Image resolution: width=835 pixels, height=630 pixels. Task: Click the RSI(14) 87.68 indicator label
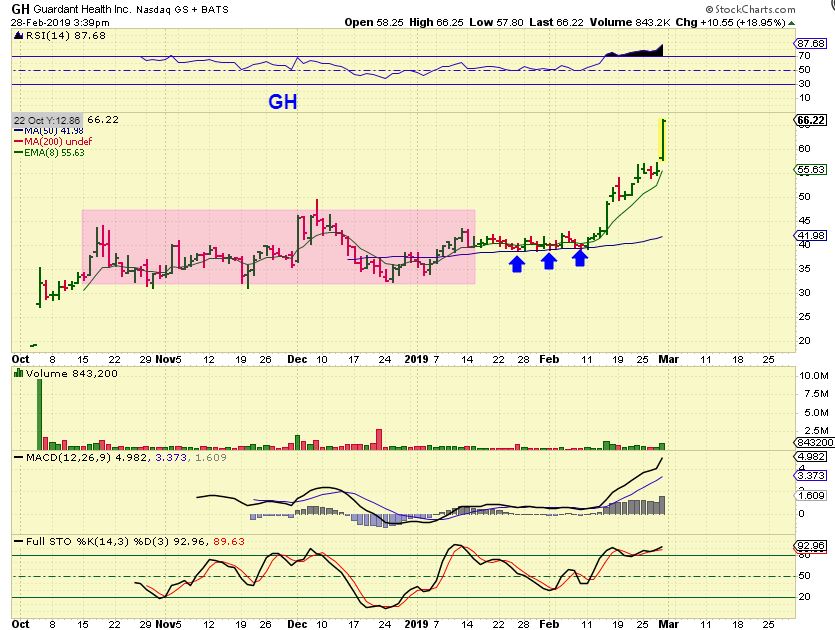point(66,36)
